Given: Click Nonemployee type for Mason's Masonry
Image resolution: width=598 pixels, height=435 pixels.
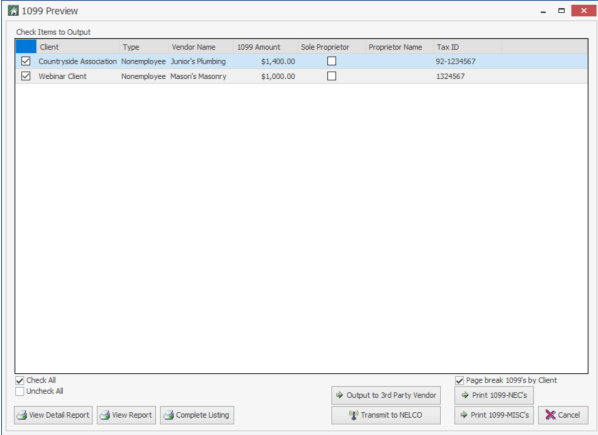Looking at the screenshot, I should 143,76.
